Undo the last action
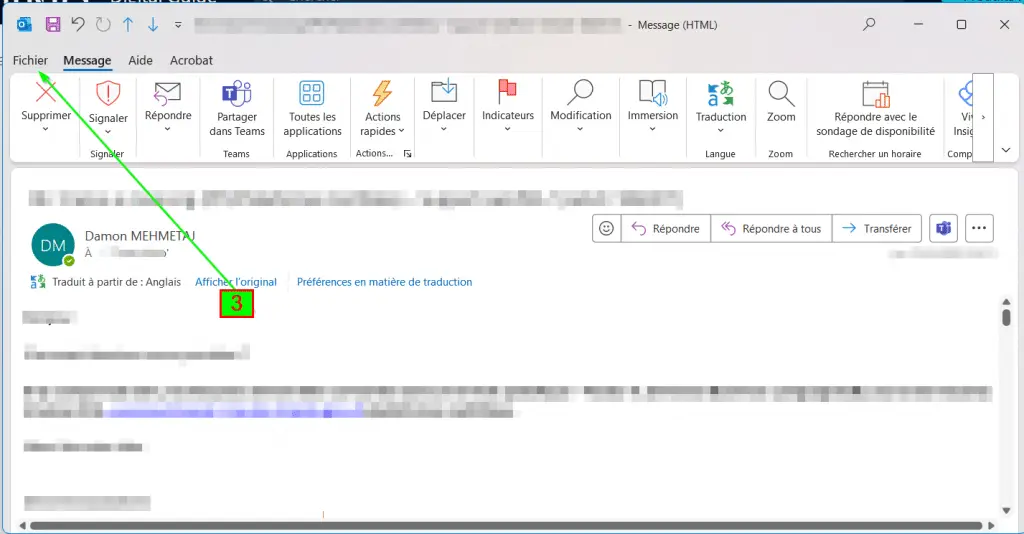The width and height of the screenshot is (1024, 534). tap(78, 25)
